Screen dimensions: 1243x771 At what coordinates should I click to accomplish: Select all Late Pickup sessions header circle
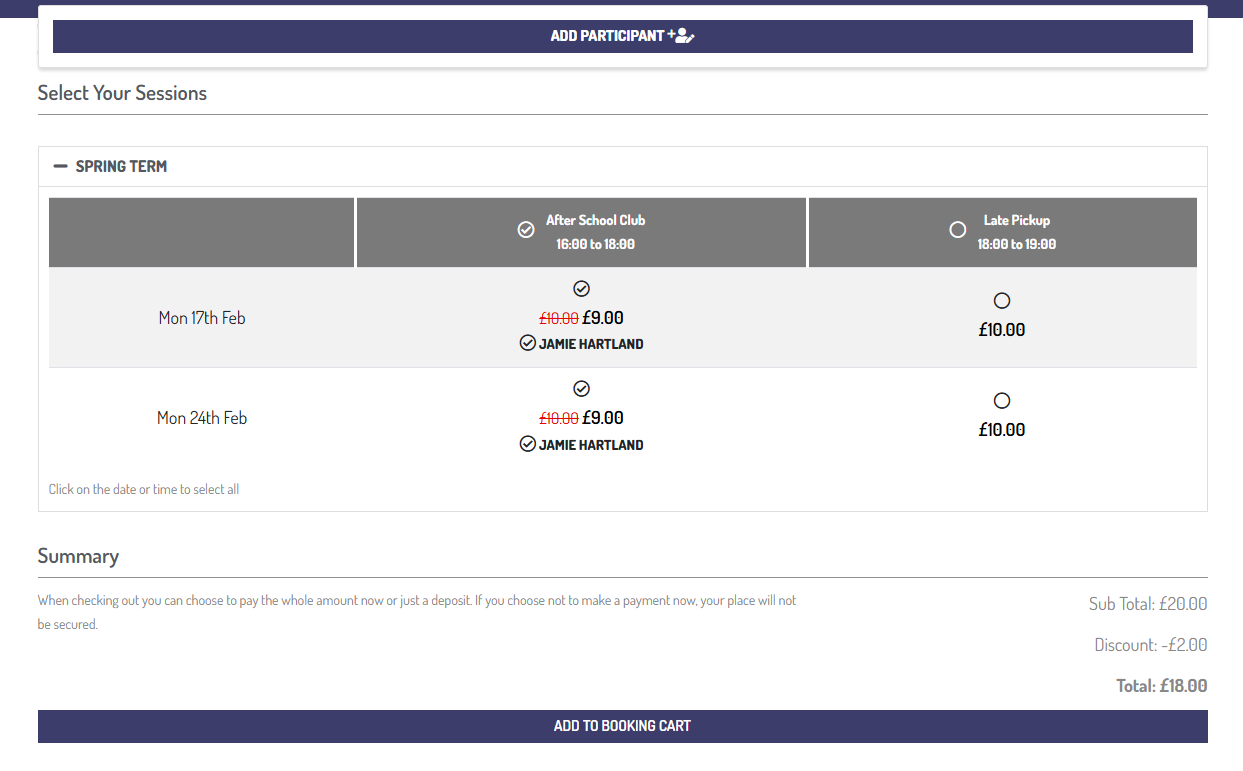point(957,230)
